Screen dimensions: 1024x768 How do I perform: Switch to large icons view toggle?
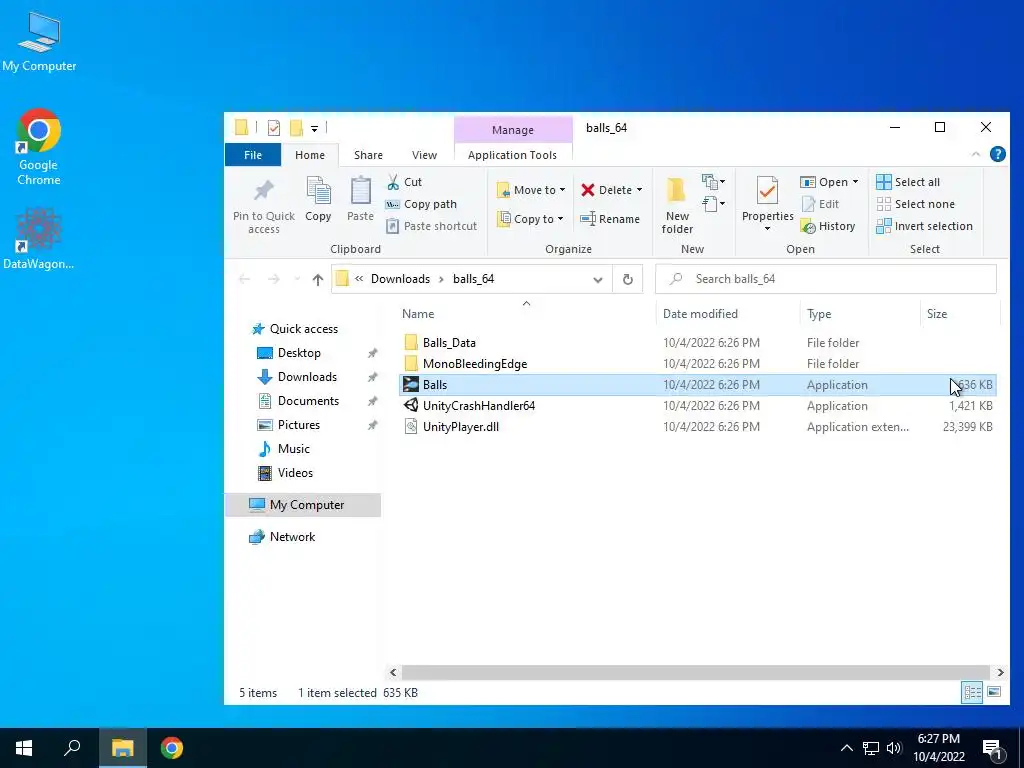[994, 692]
